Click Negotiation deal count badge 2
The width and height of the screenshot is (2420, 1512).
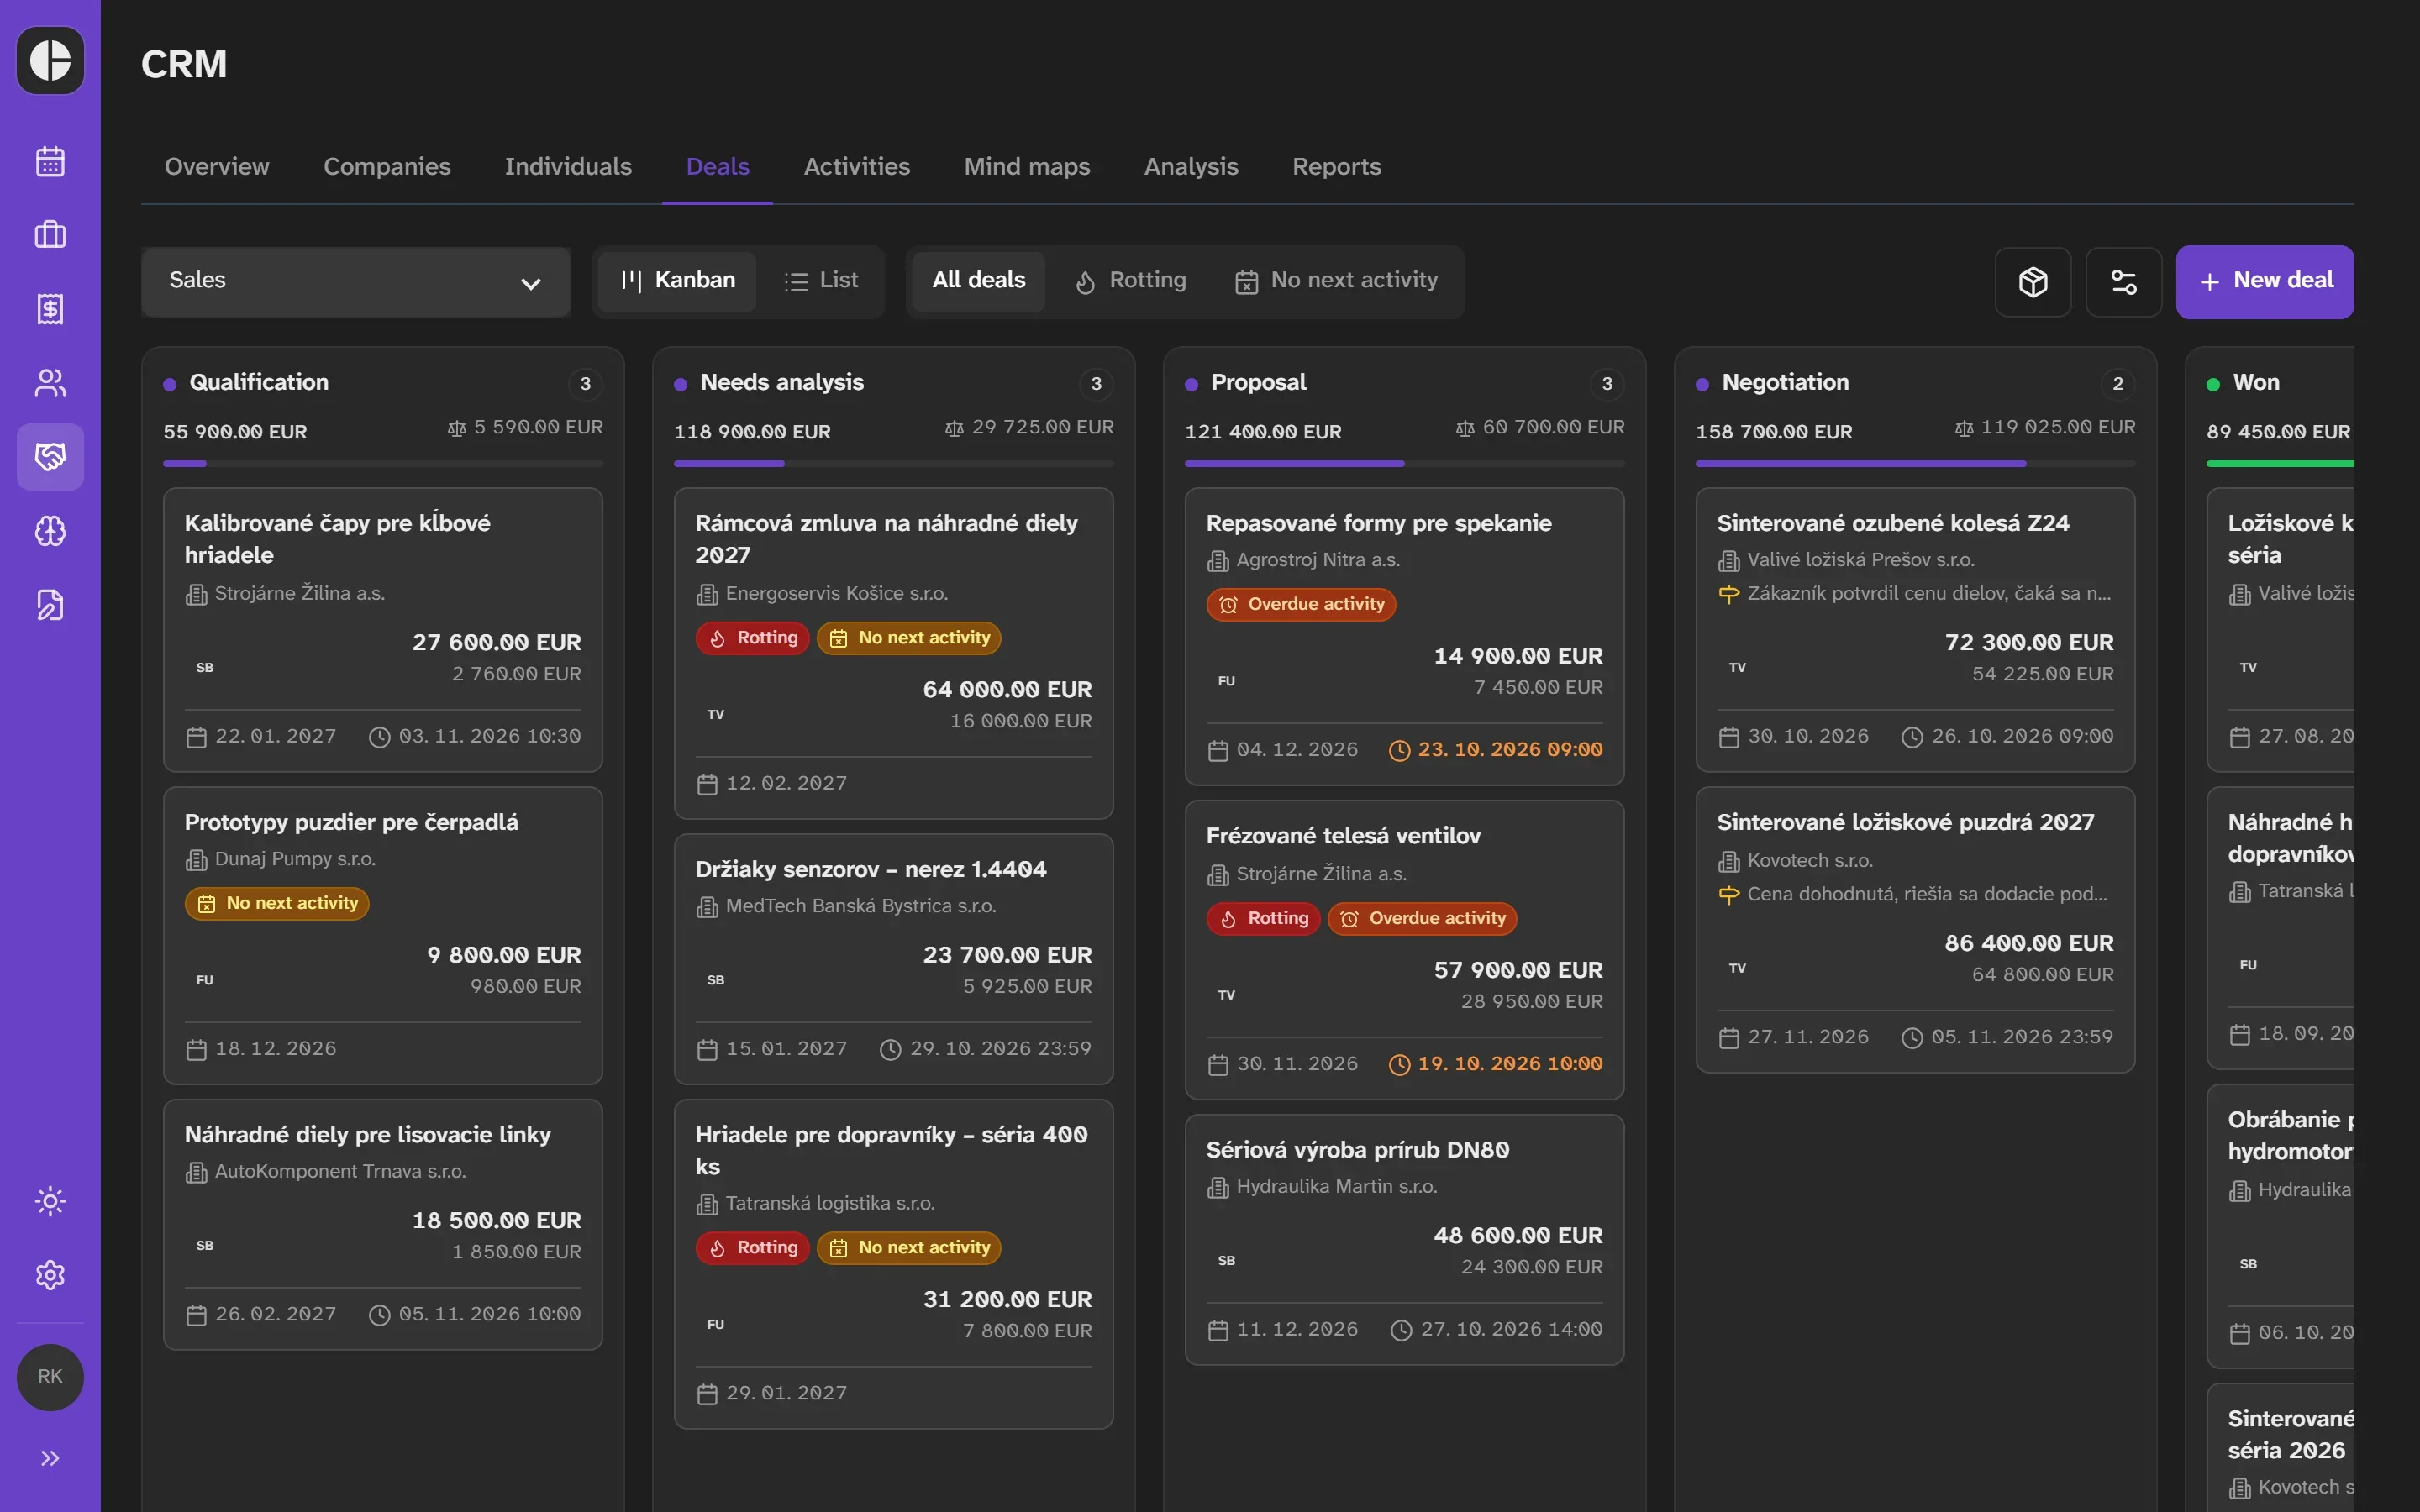pos(2117,384)
